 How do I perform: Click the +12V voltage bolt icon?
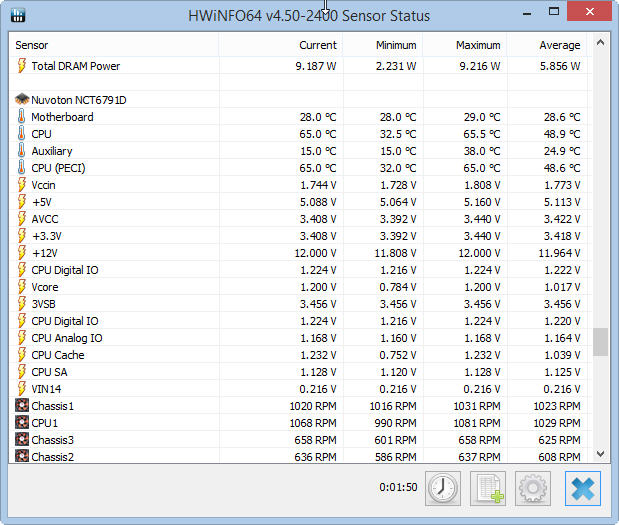[22, 252]
